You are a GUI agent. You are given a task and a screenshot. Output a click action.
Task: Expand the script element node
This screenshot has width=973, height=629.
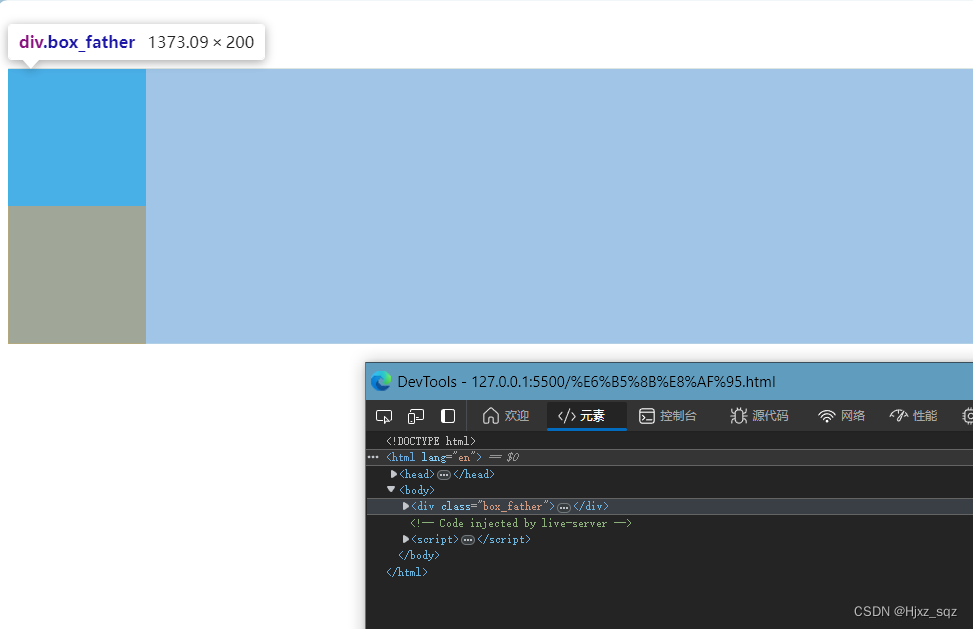click(x=406, y=539)
